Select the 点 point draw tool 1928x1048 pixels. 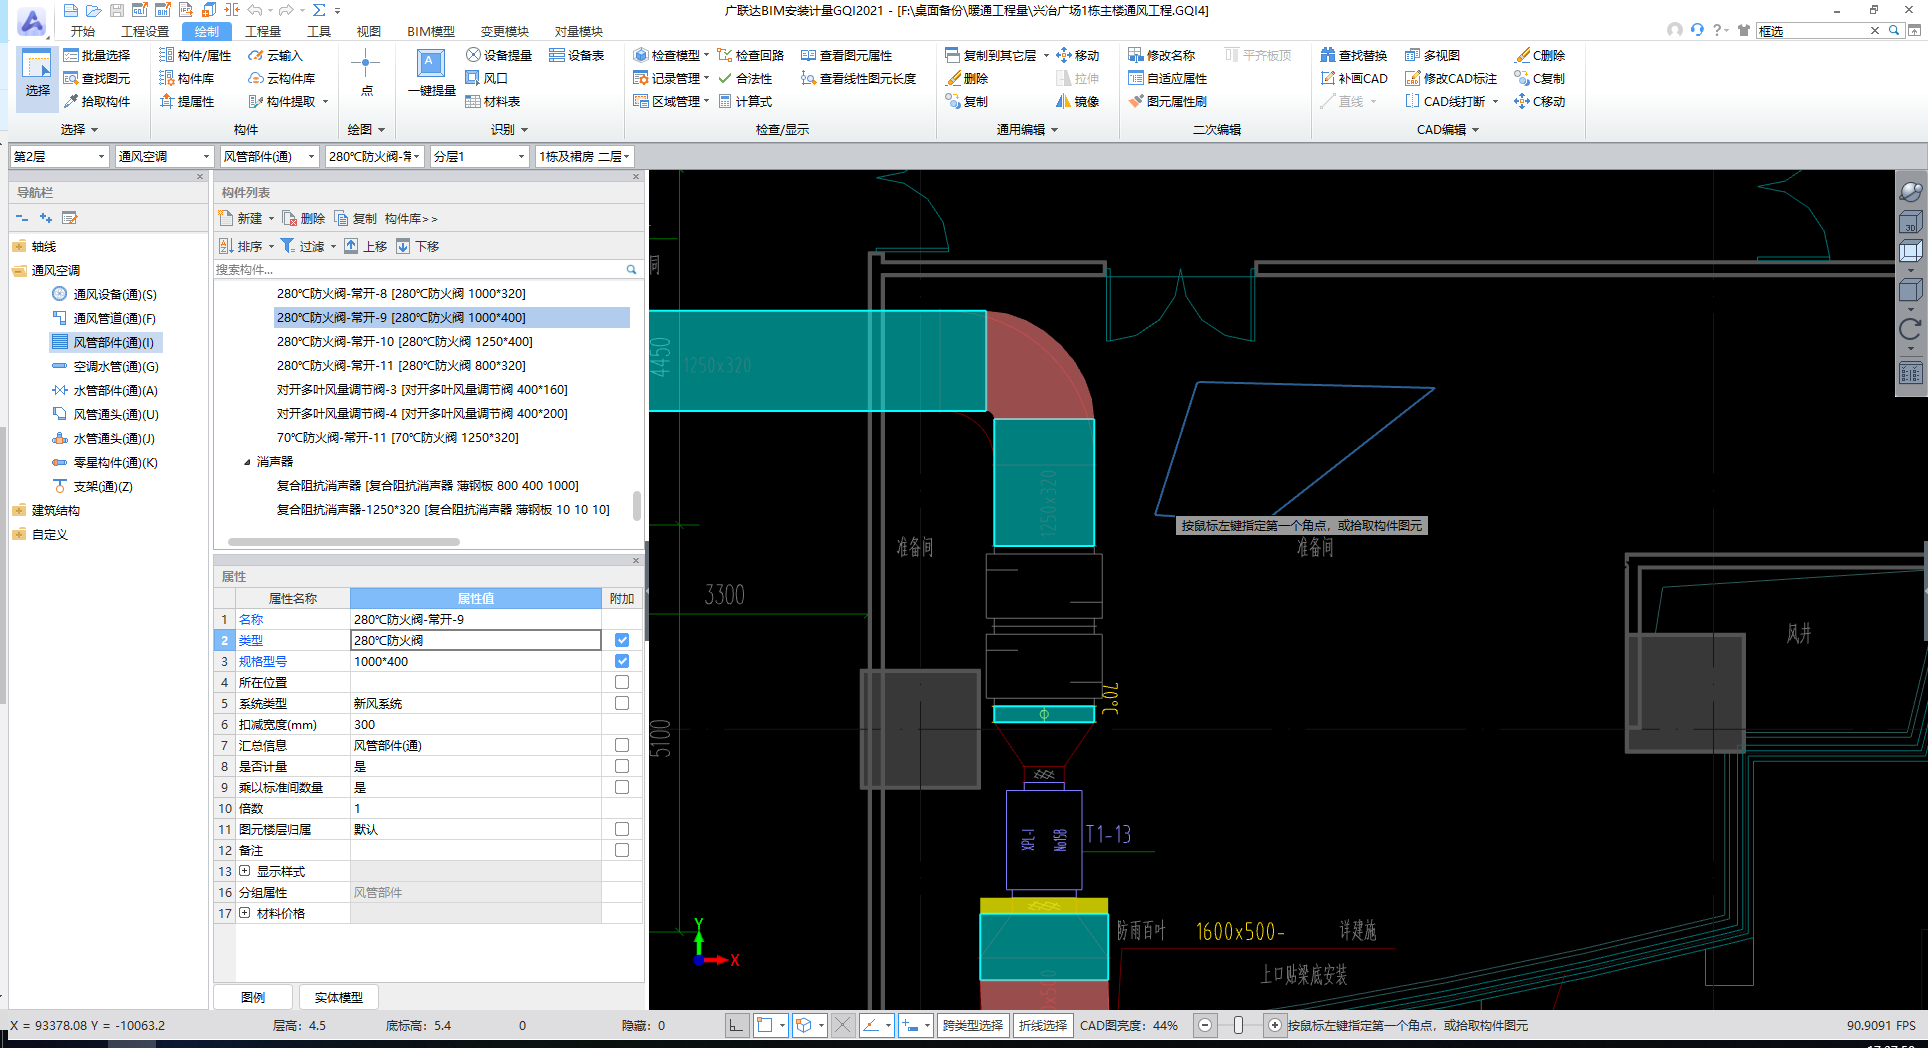(x=366, y=73)
